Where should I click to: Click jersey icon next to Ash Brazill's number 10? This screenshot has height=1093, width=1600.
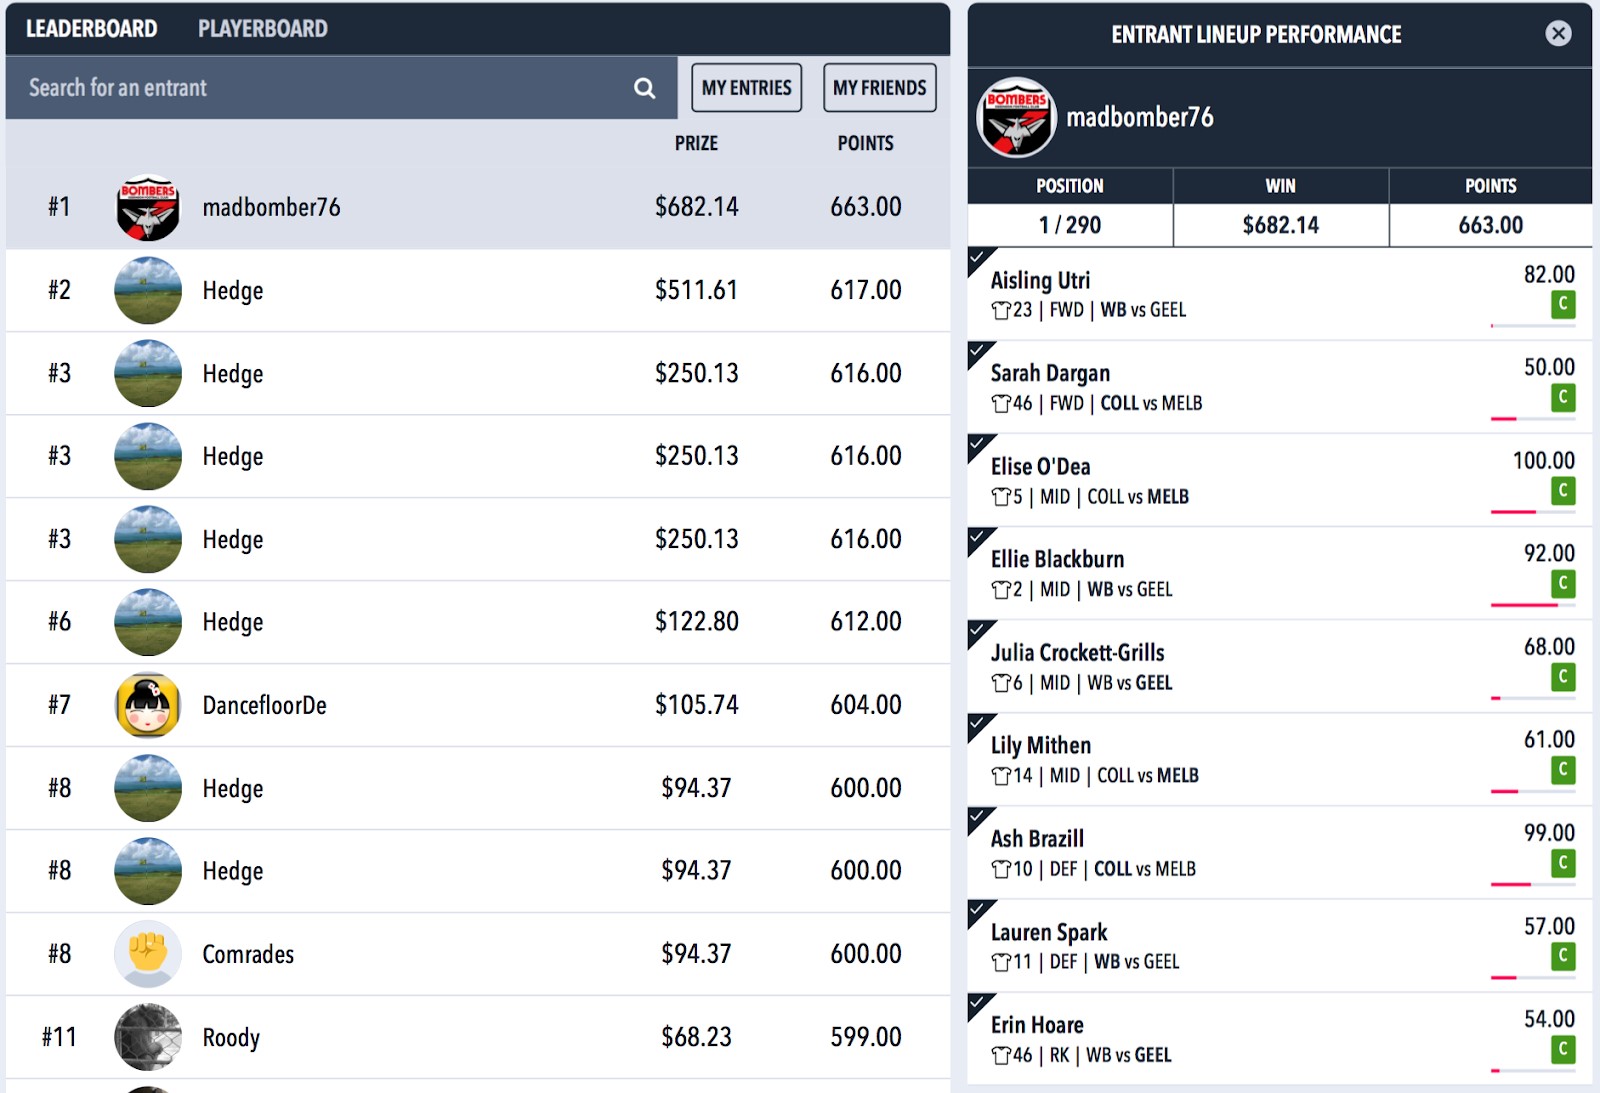coord(1001,870)
